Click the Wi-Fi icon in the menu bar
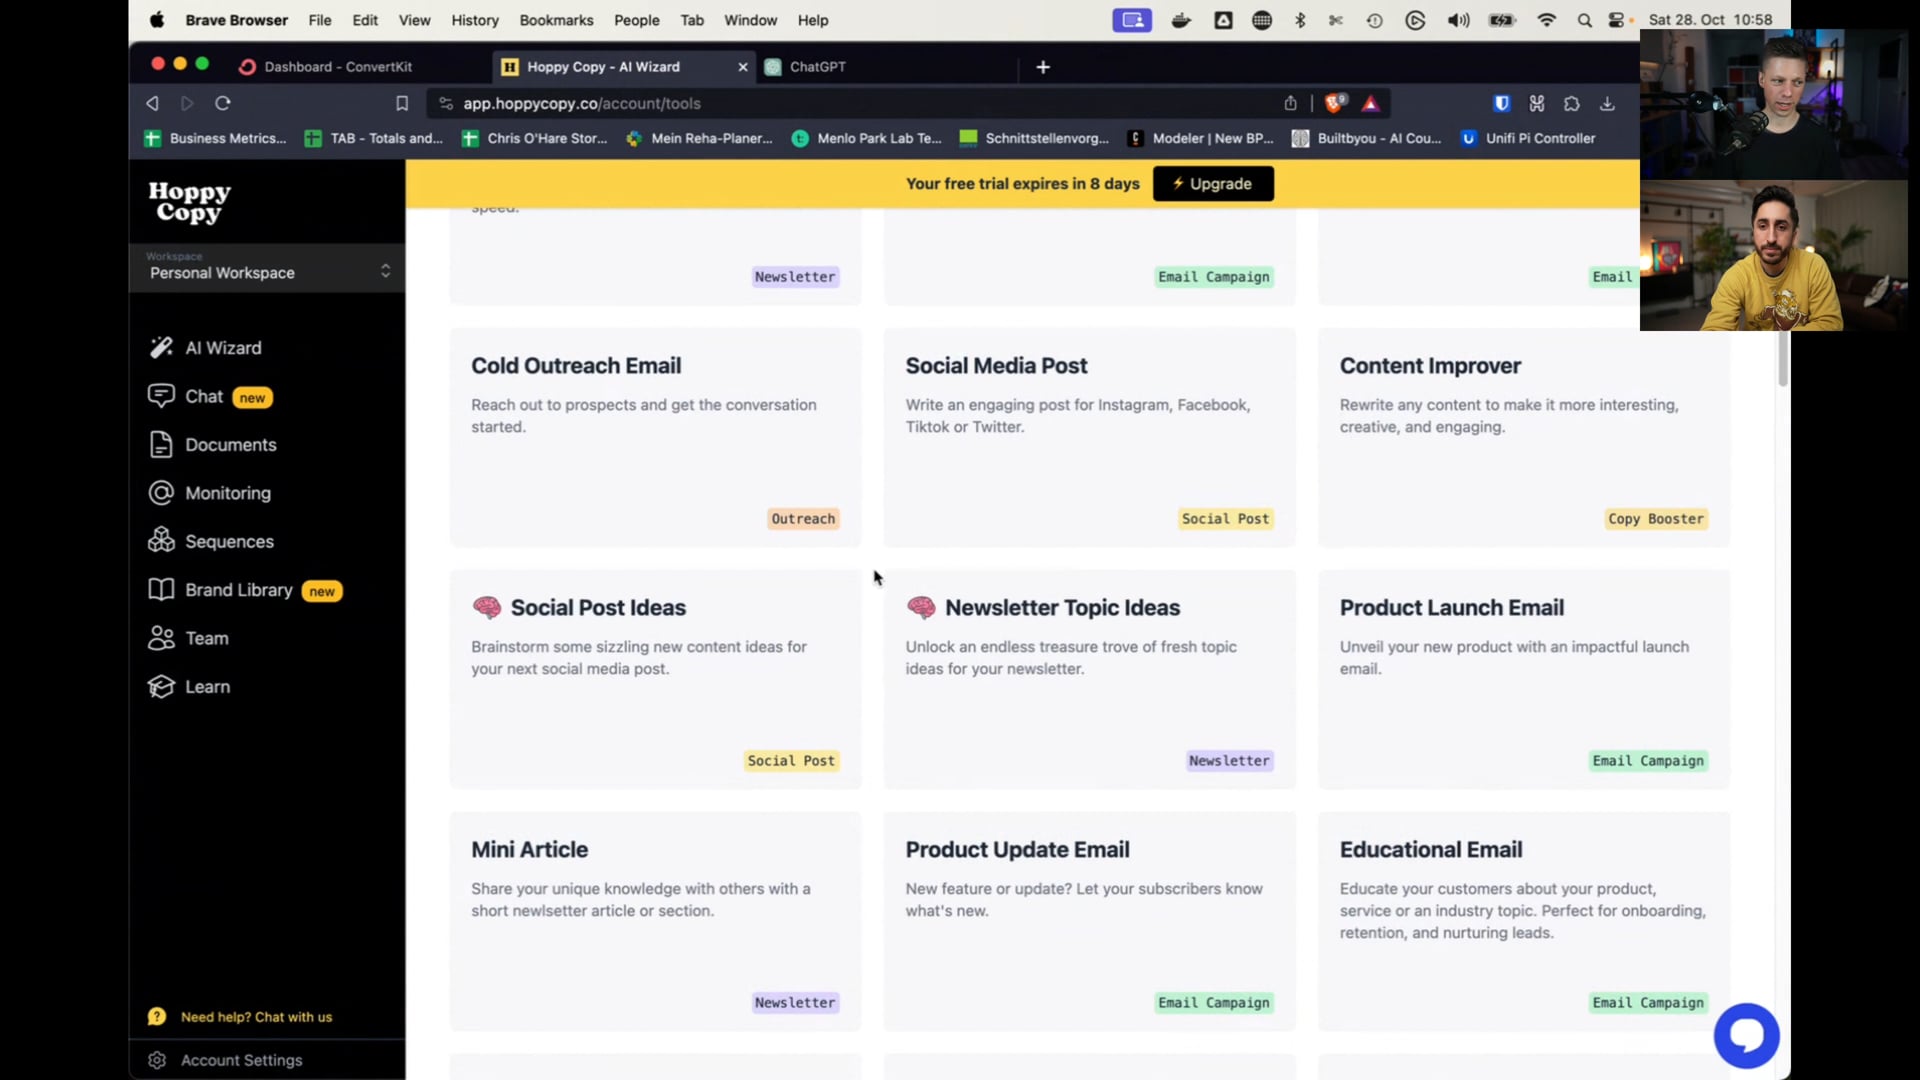 click(1546, 20)
